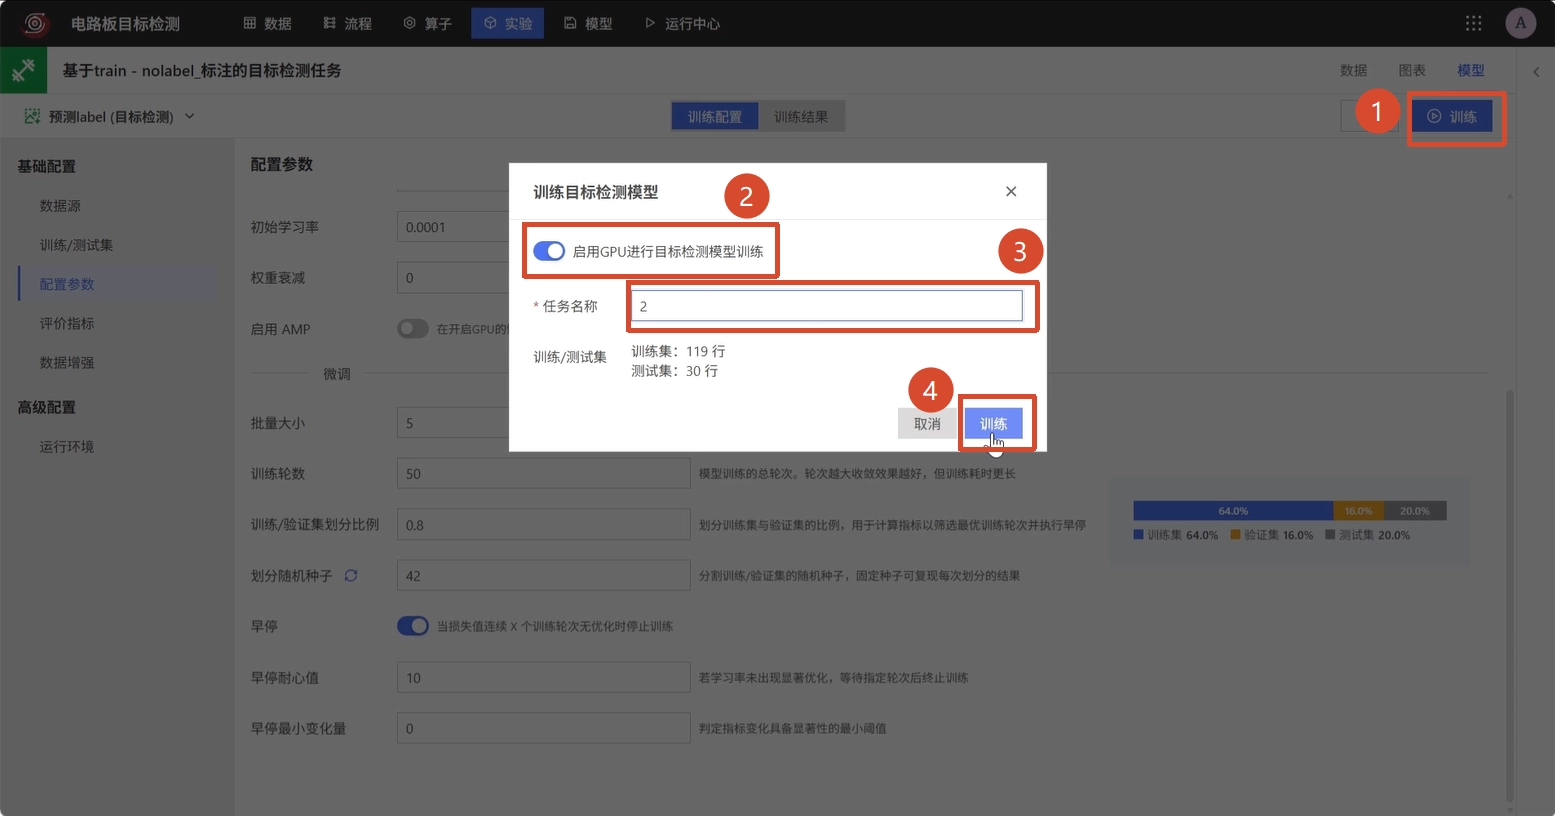
Task: Switch to the 数据 view tab
Action: click(x=1353, y=70)
